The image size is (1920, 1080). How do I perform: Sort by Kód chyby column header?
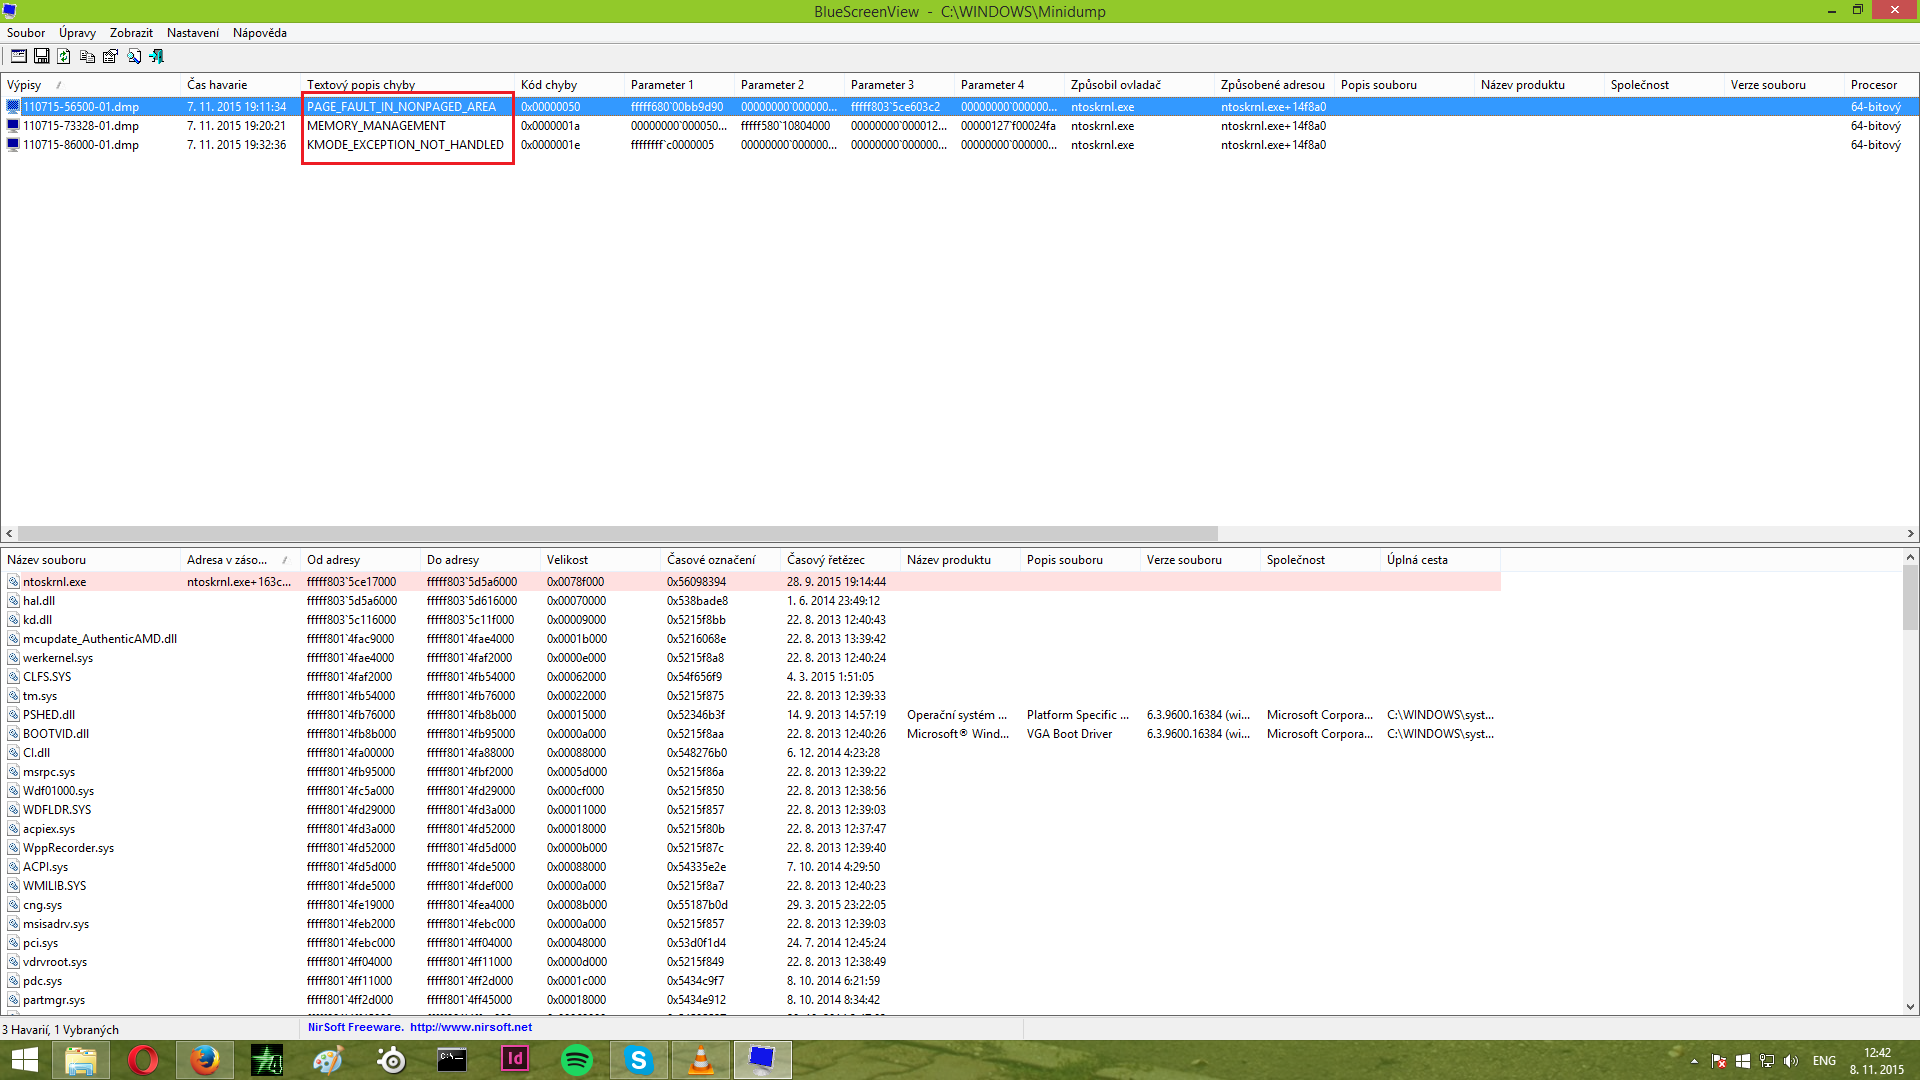click(549, 85)
